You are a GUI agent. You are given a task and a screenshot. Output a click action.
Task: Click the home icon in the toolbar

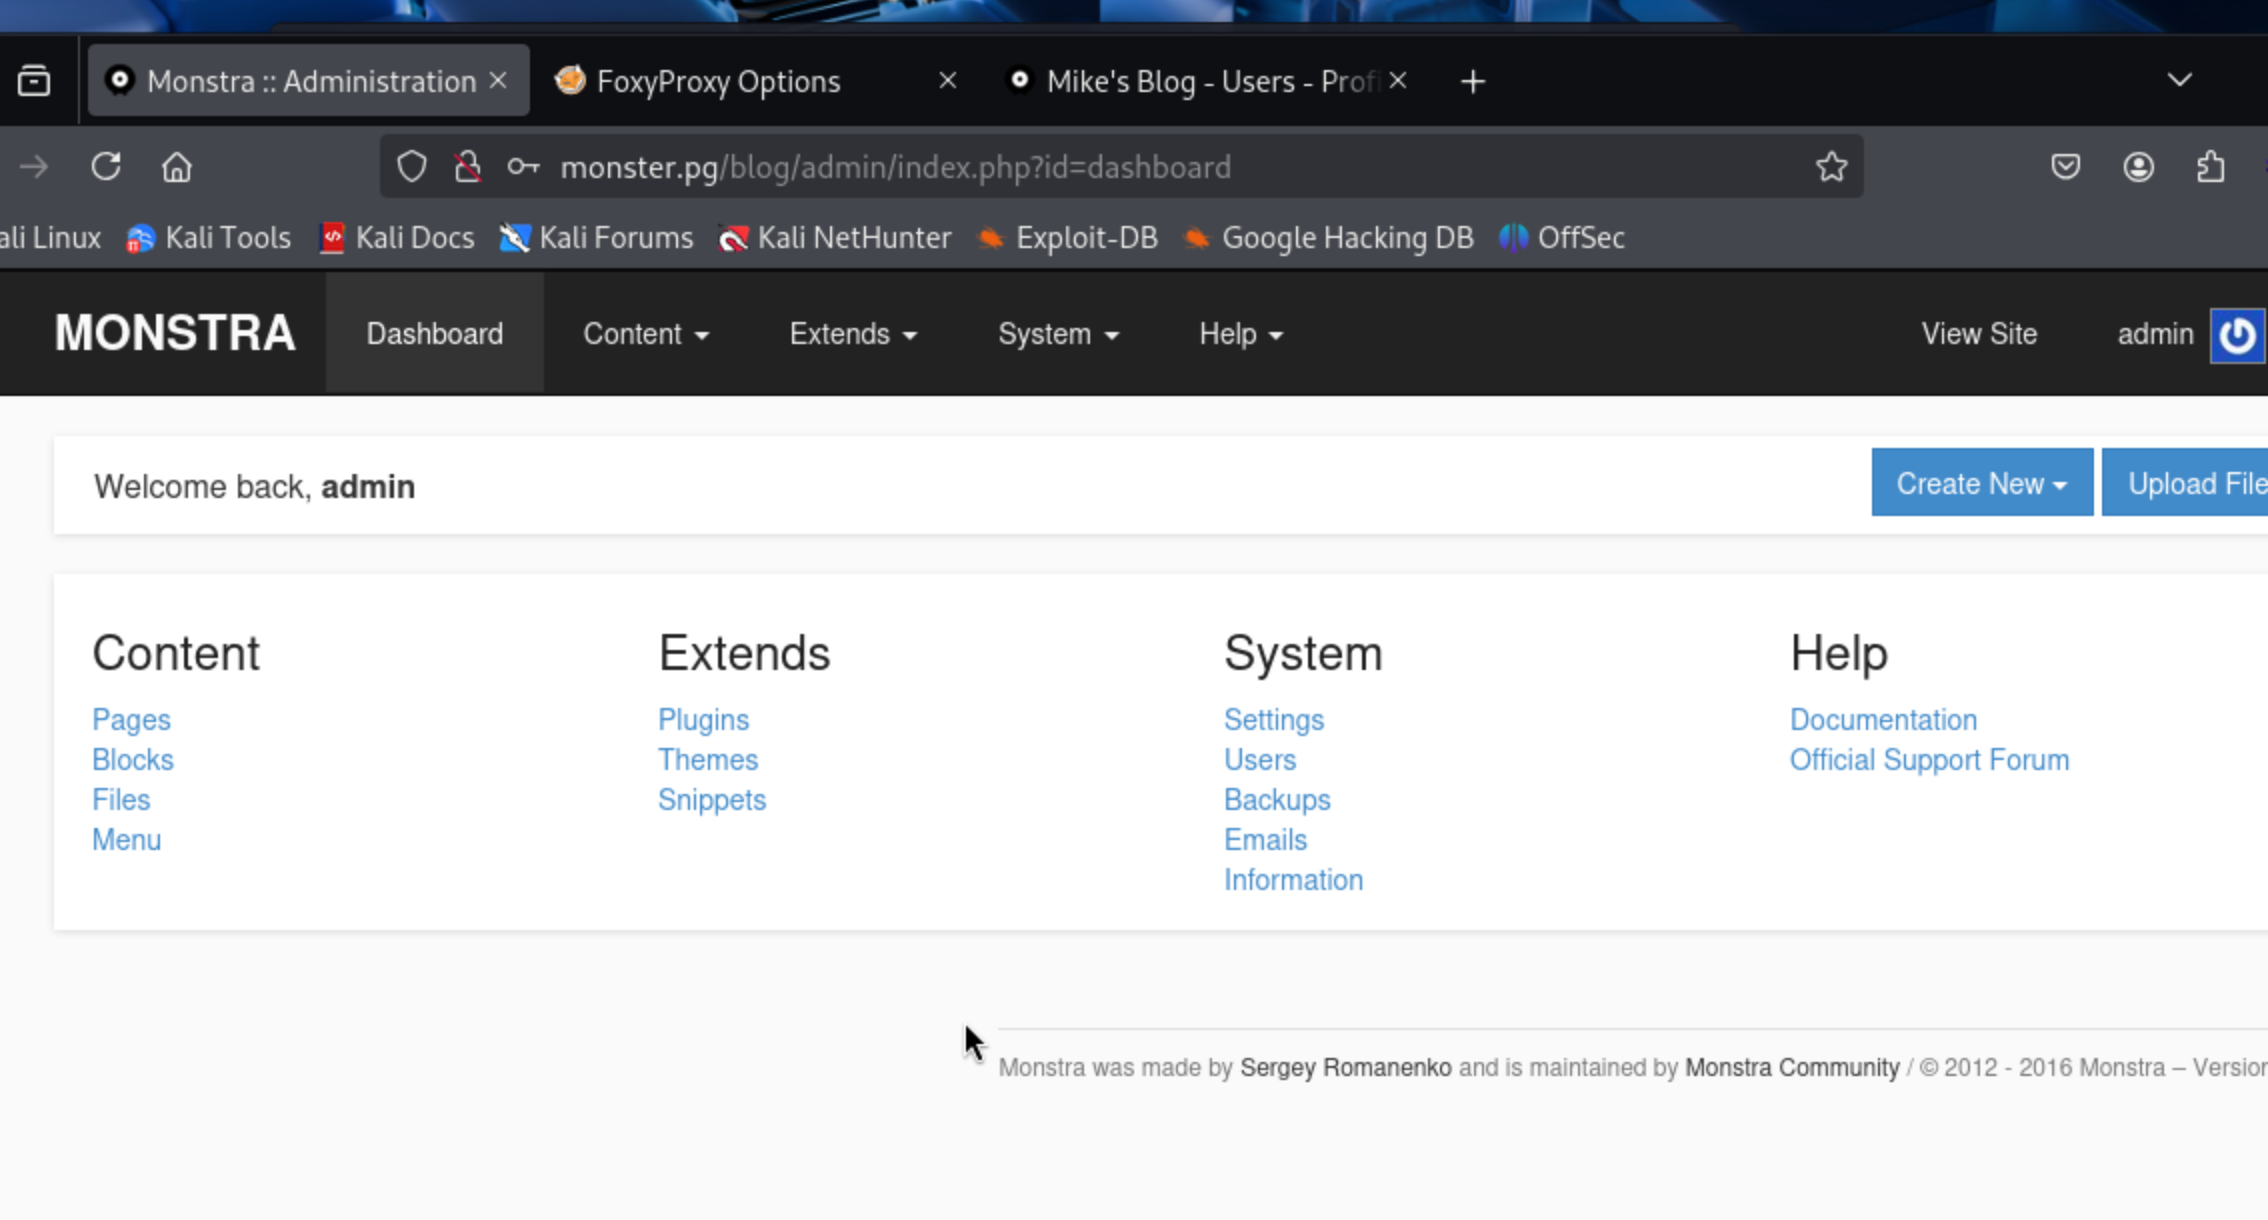[x=177, y=166]
